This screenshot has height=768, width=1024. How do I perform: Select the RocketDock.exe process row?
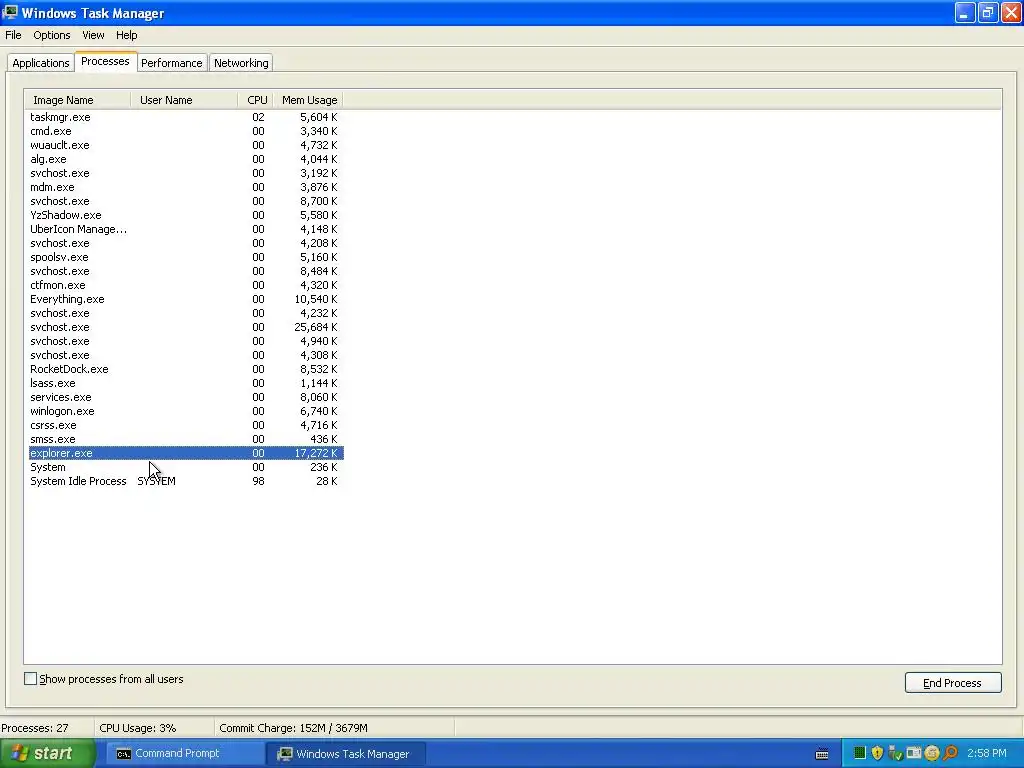(184, 369)
